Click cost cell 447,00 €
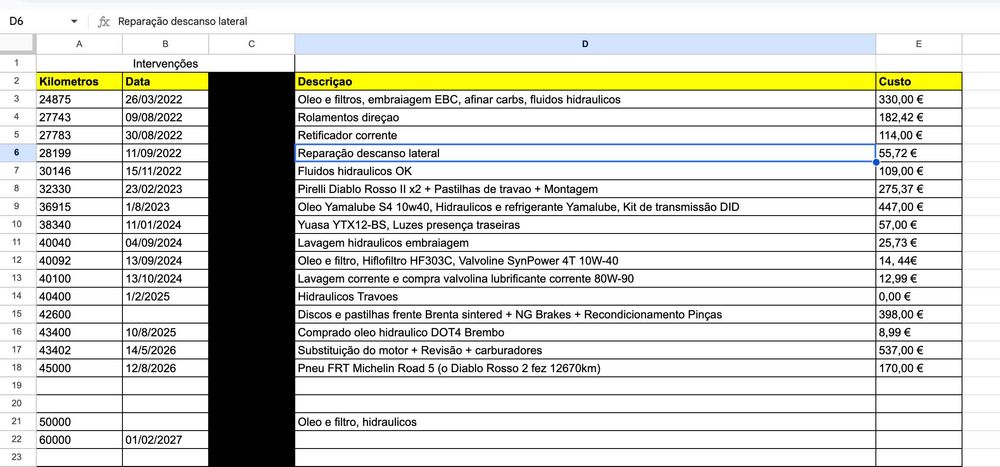The height and width of the screenshot is (467, 1000). point(918,207)
